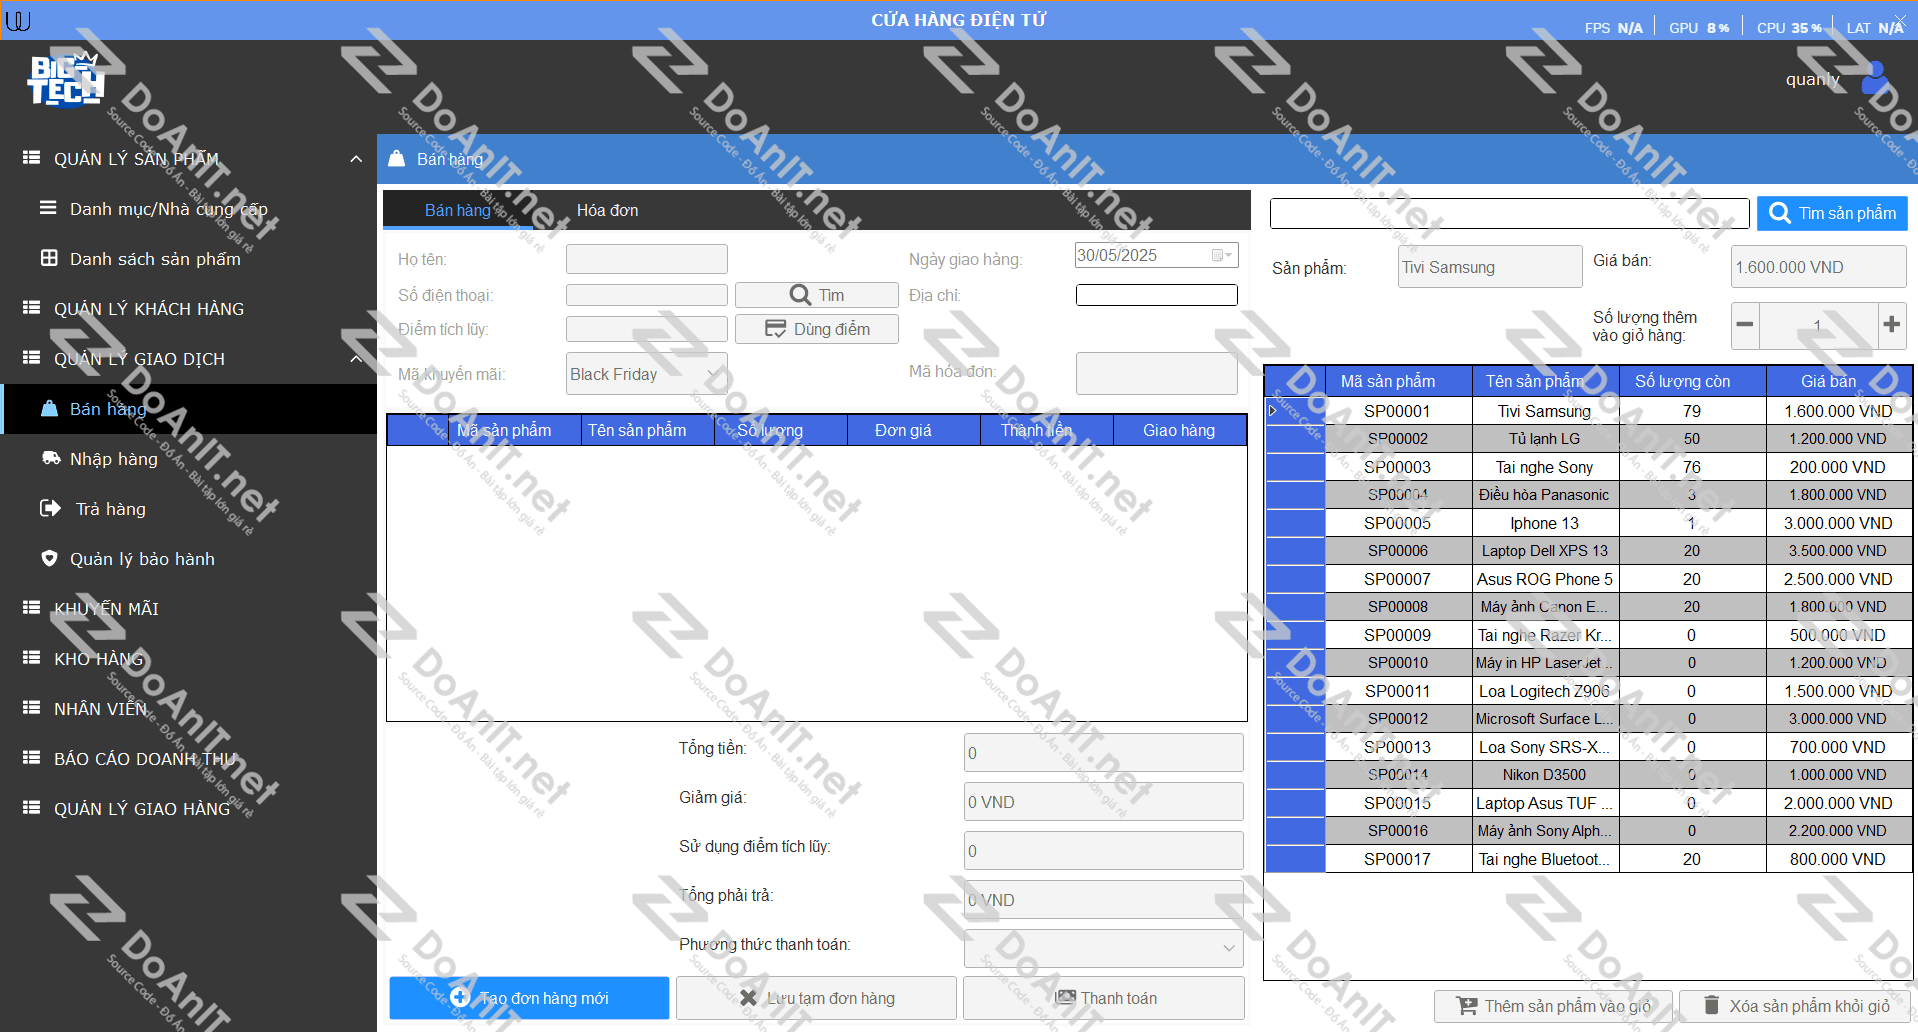Viewport: 1918px width, 1032px height.
Task: Increase quantity with the plus button
Action: point(1891,325)
